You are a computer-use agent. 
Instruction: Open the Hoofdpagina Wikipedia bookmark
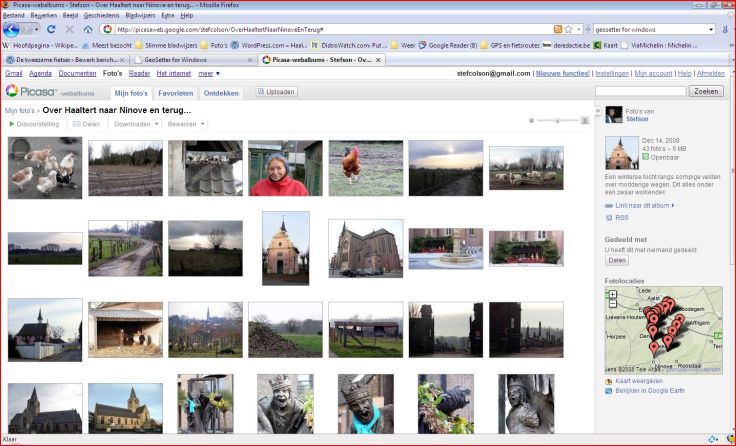[40, 46]
